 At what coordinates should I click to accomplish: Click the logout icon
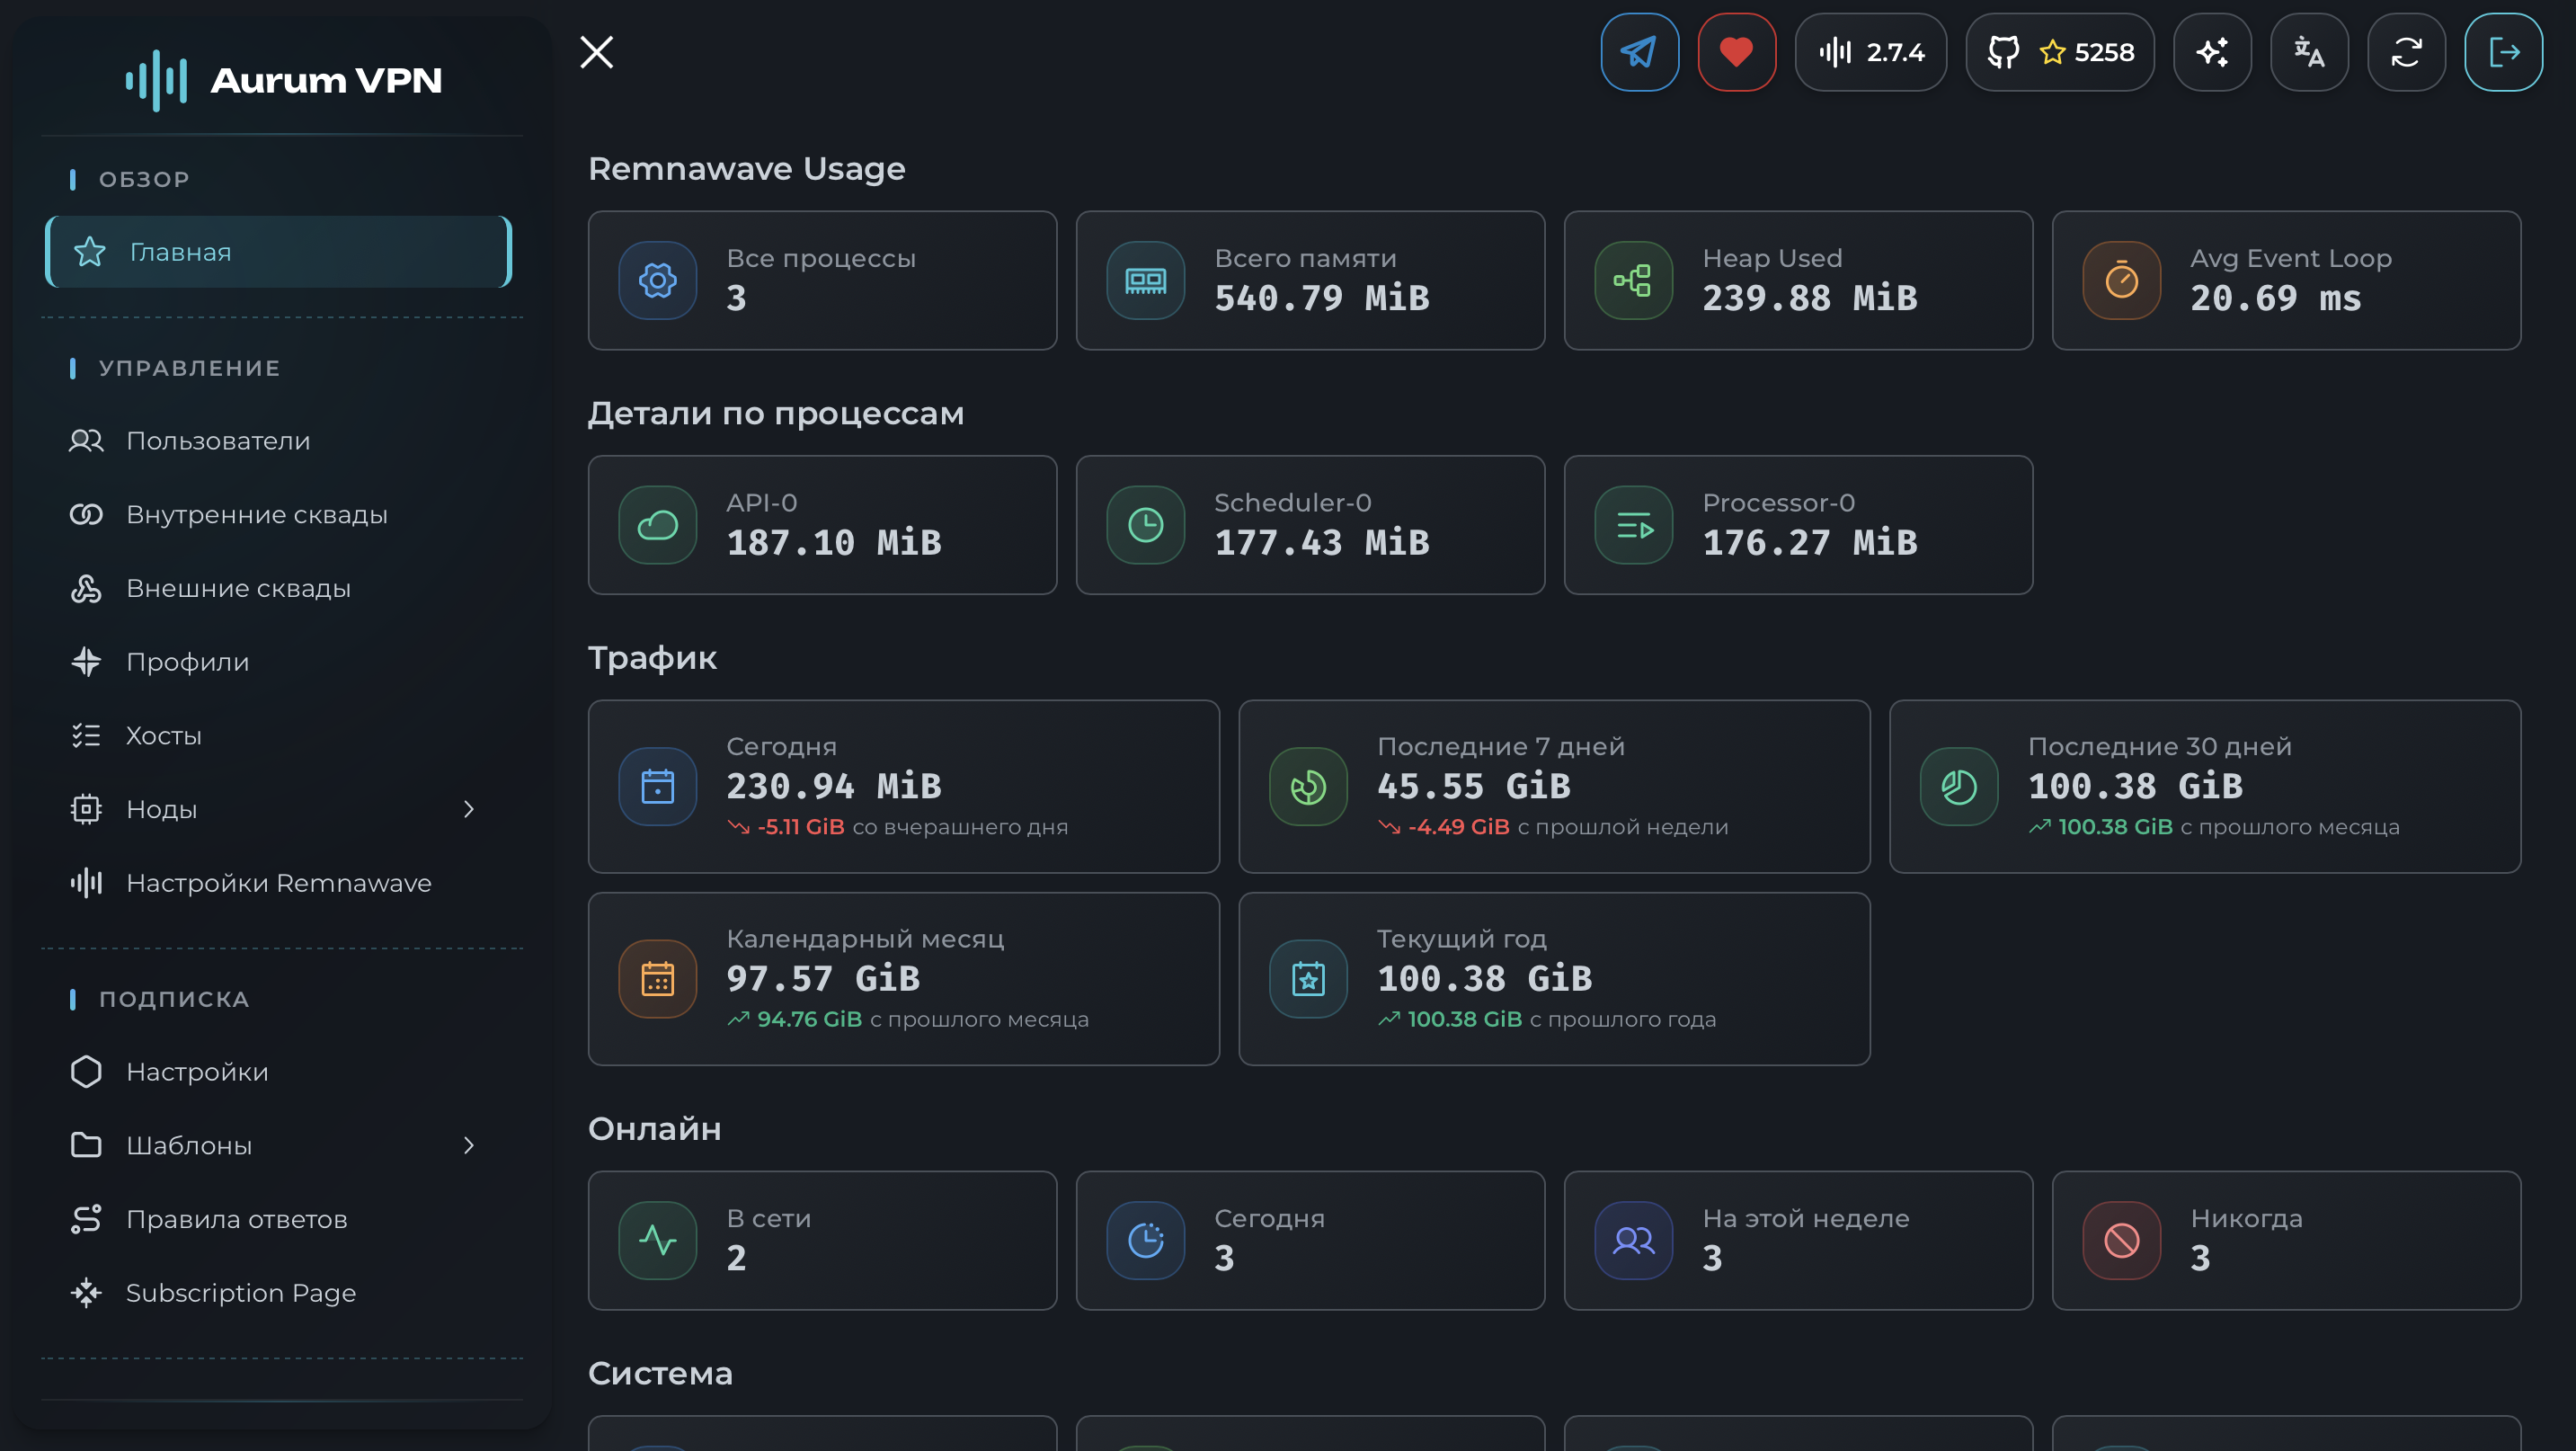click(2503, 52)
